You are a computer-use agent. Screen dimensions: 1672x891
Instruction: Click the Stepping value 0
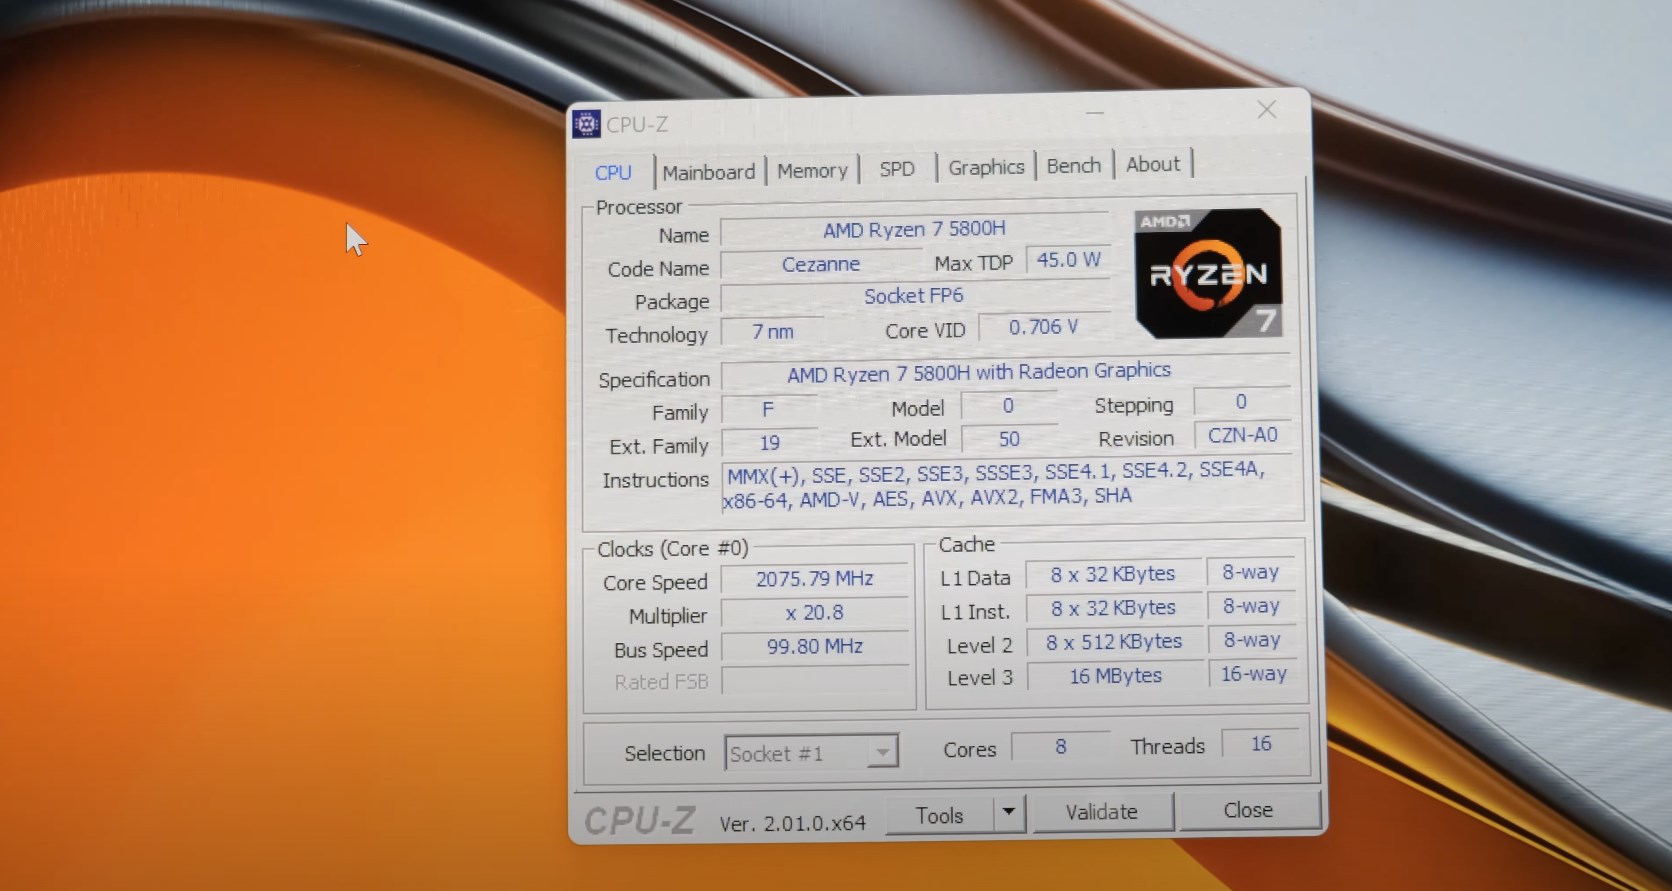(1241, 402)
